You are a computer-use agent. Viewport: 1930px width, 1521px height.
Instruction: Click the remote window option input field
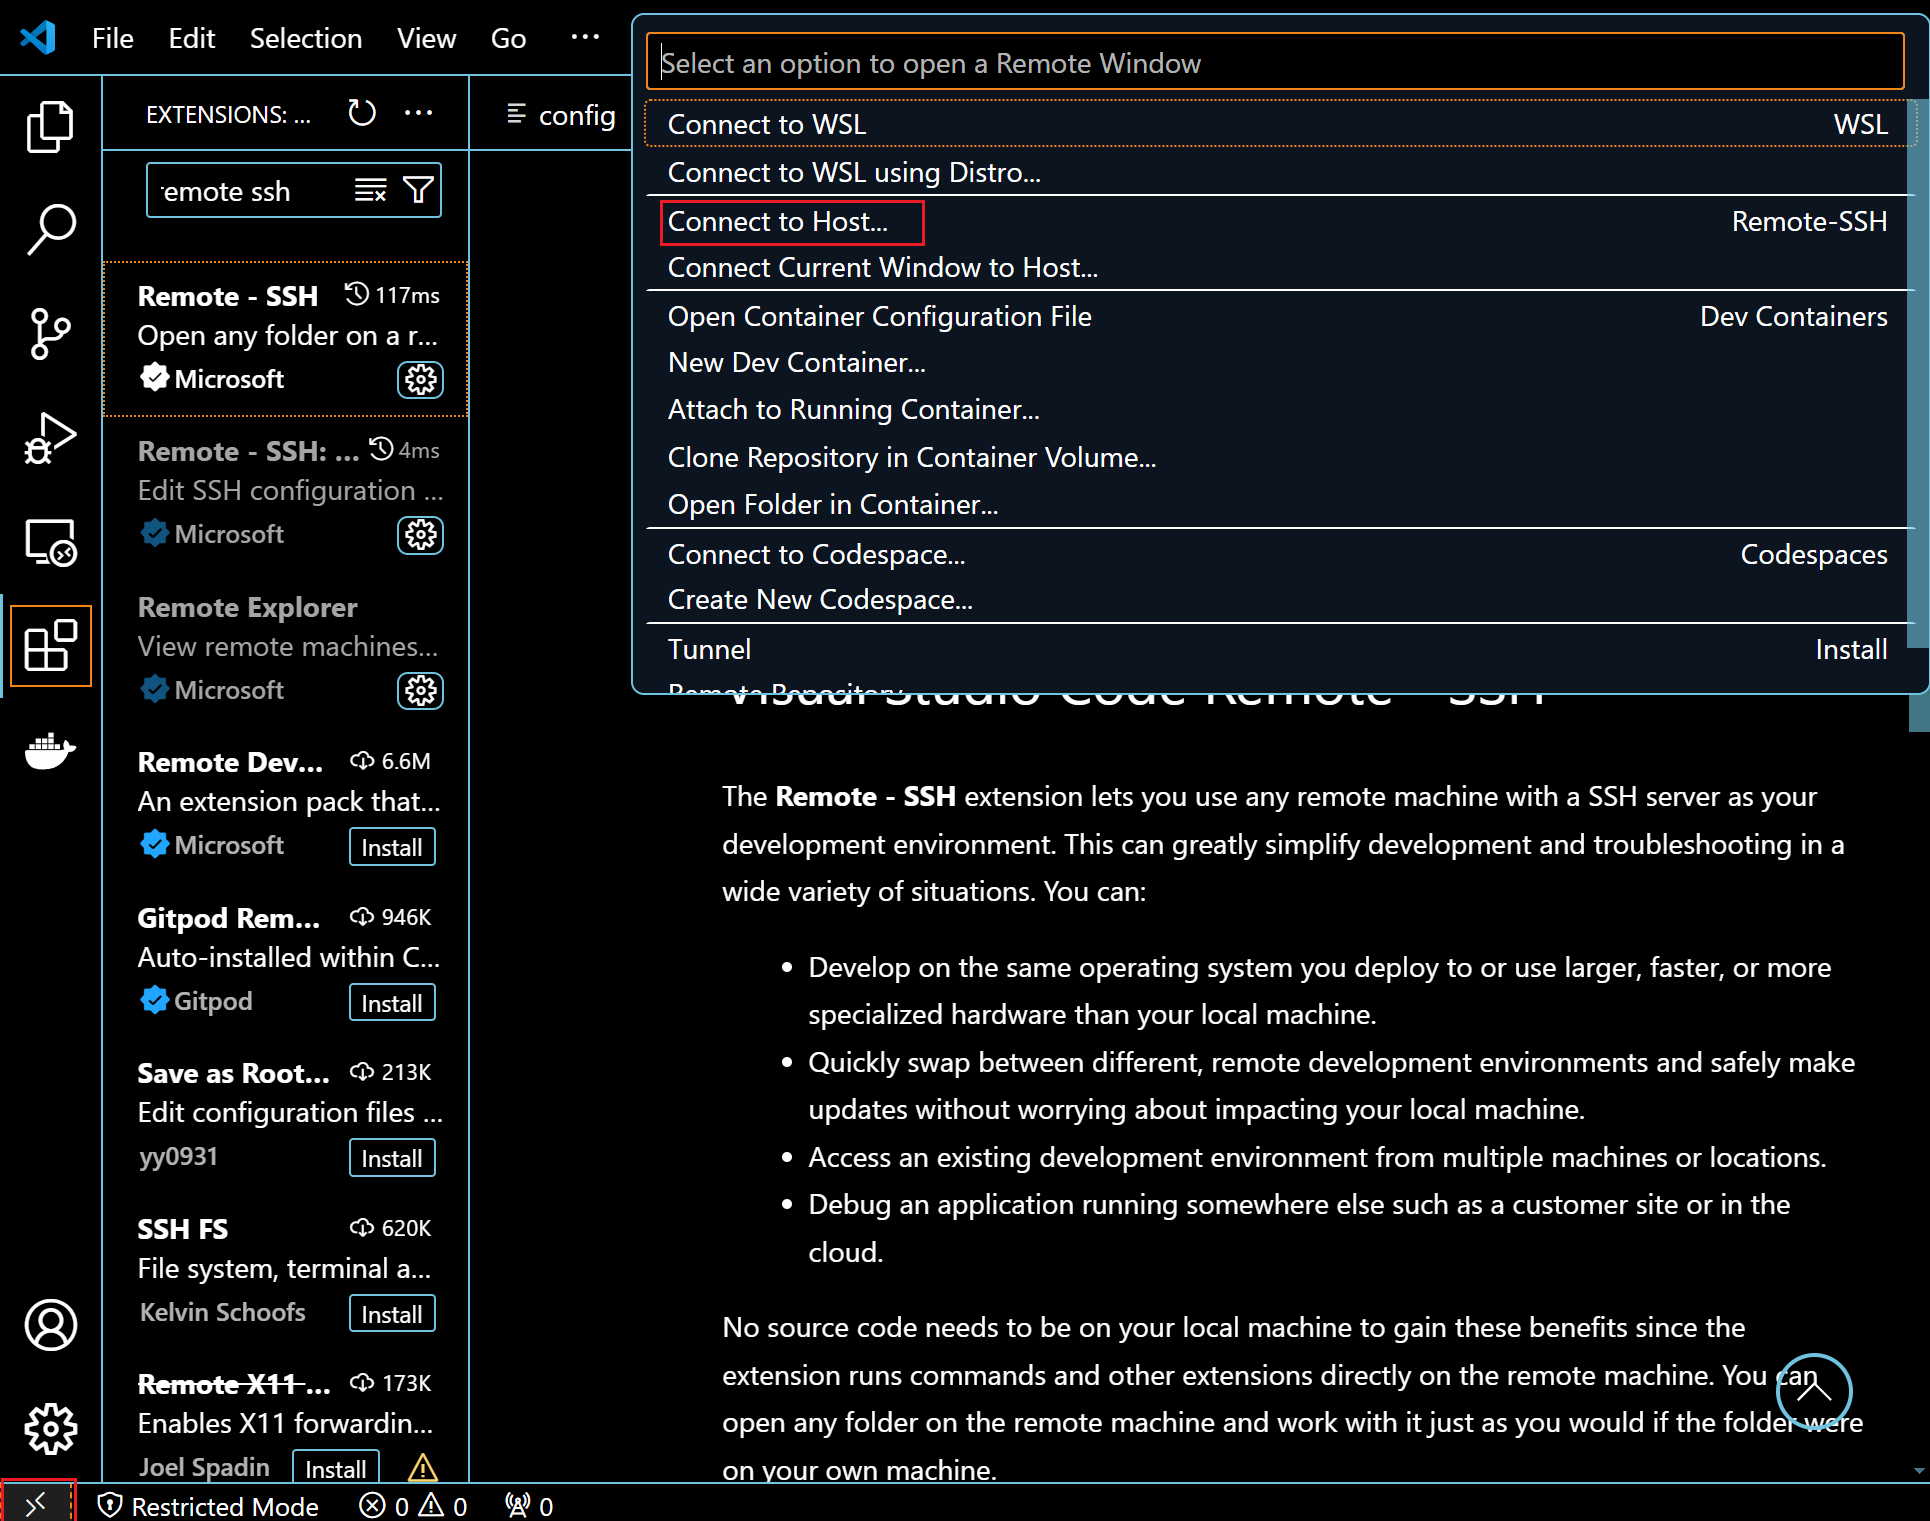click(1275, 62)
